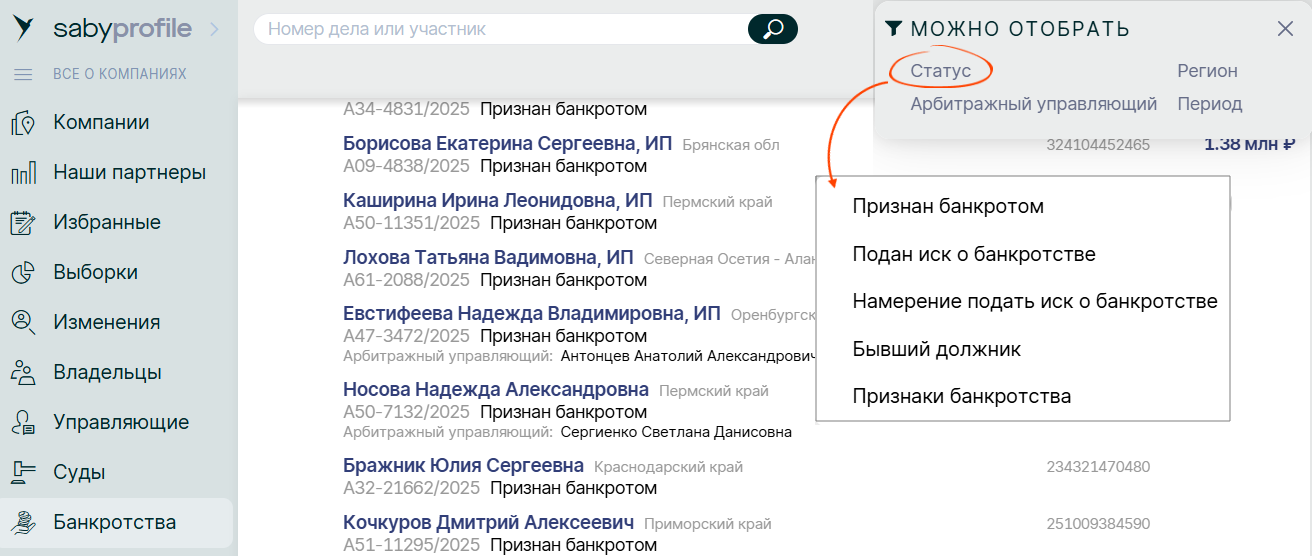Click the magnifier search button
This screenshot has height=556, width=1312.
[x=772, y=29]
